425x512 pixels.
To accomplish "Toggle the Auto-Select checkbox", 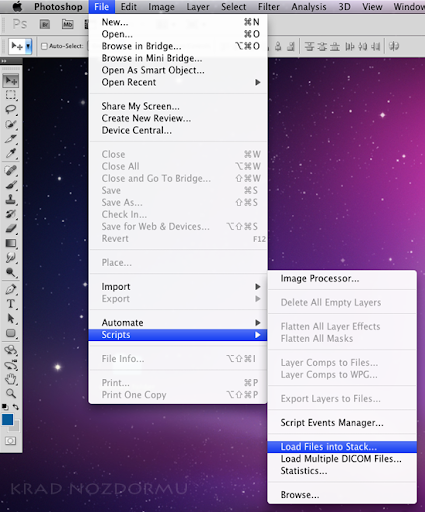I will (44, 46).
